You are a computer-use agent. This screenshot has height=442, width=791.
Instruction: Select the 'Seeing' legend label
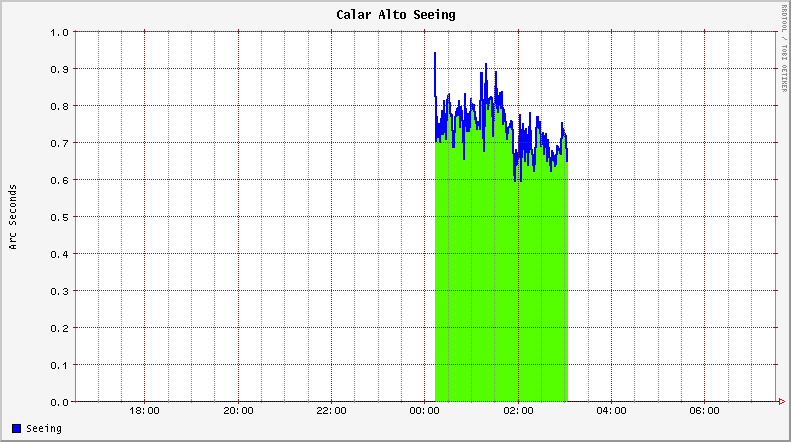44,428
